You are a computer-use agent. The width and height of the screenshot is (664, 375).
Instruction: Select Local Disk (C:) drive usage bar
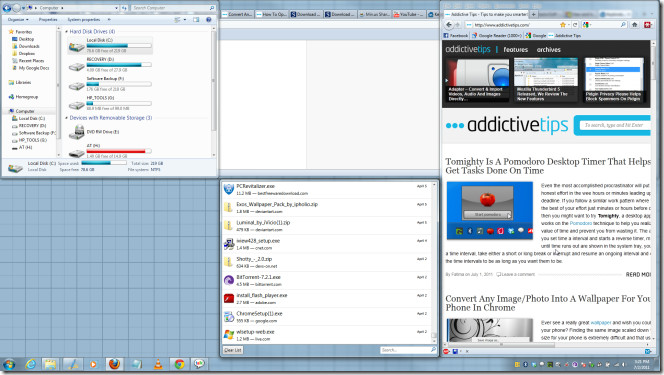(x=119, y=46)
